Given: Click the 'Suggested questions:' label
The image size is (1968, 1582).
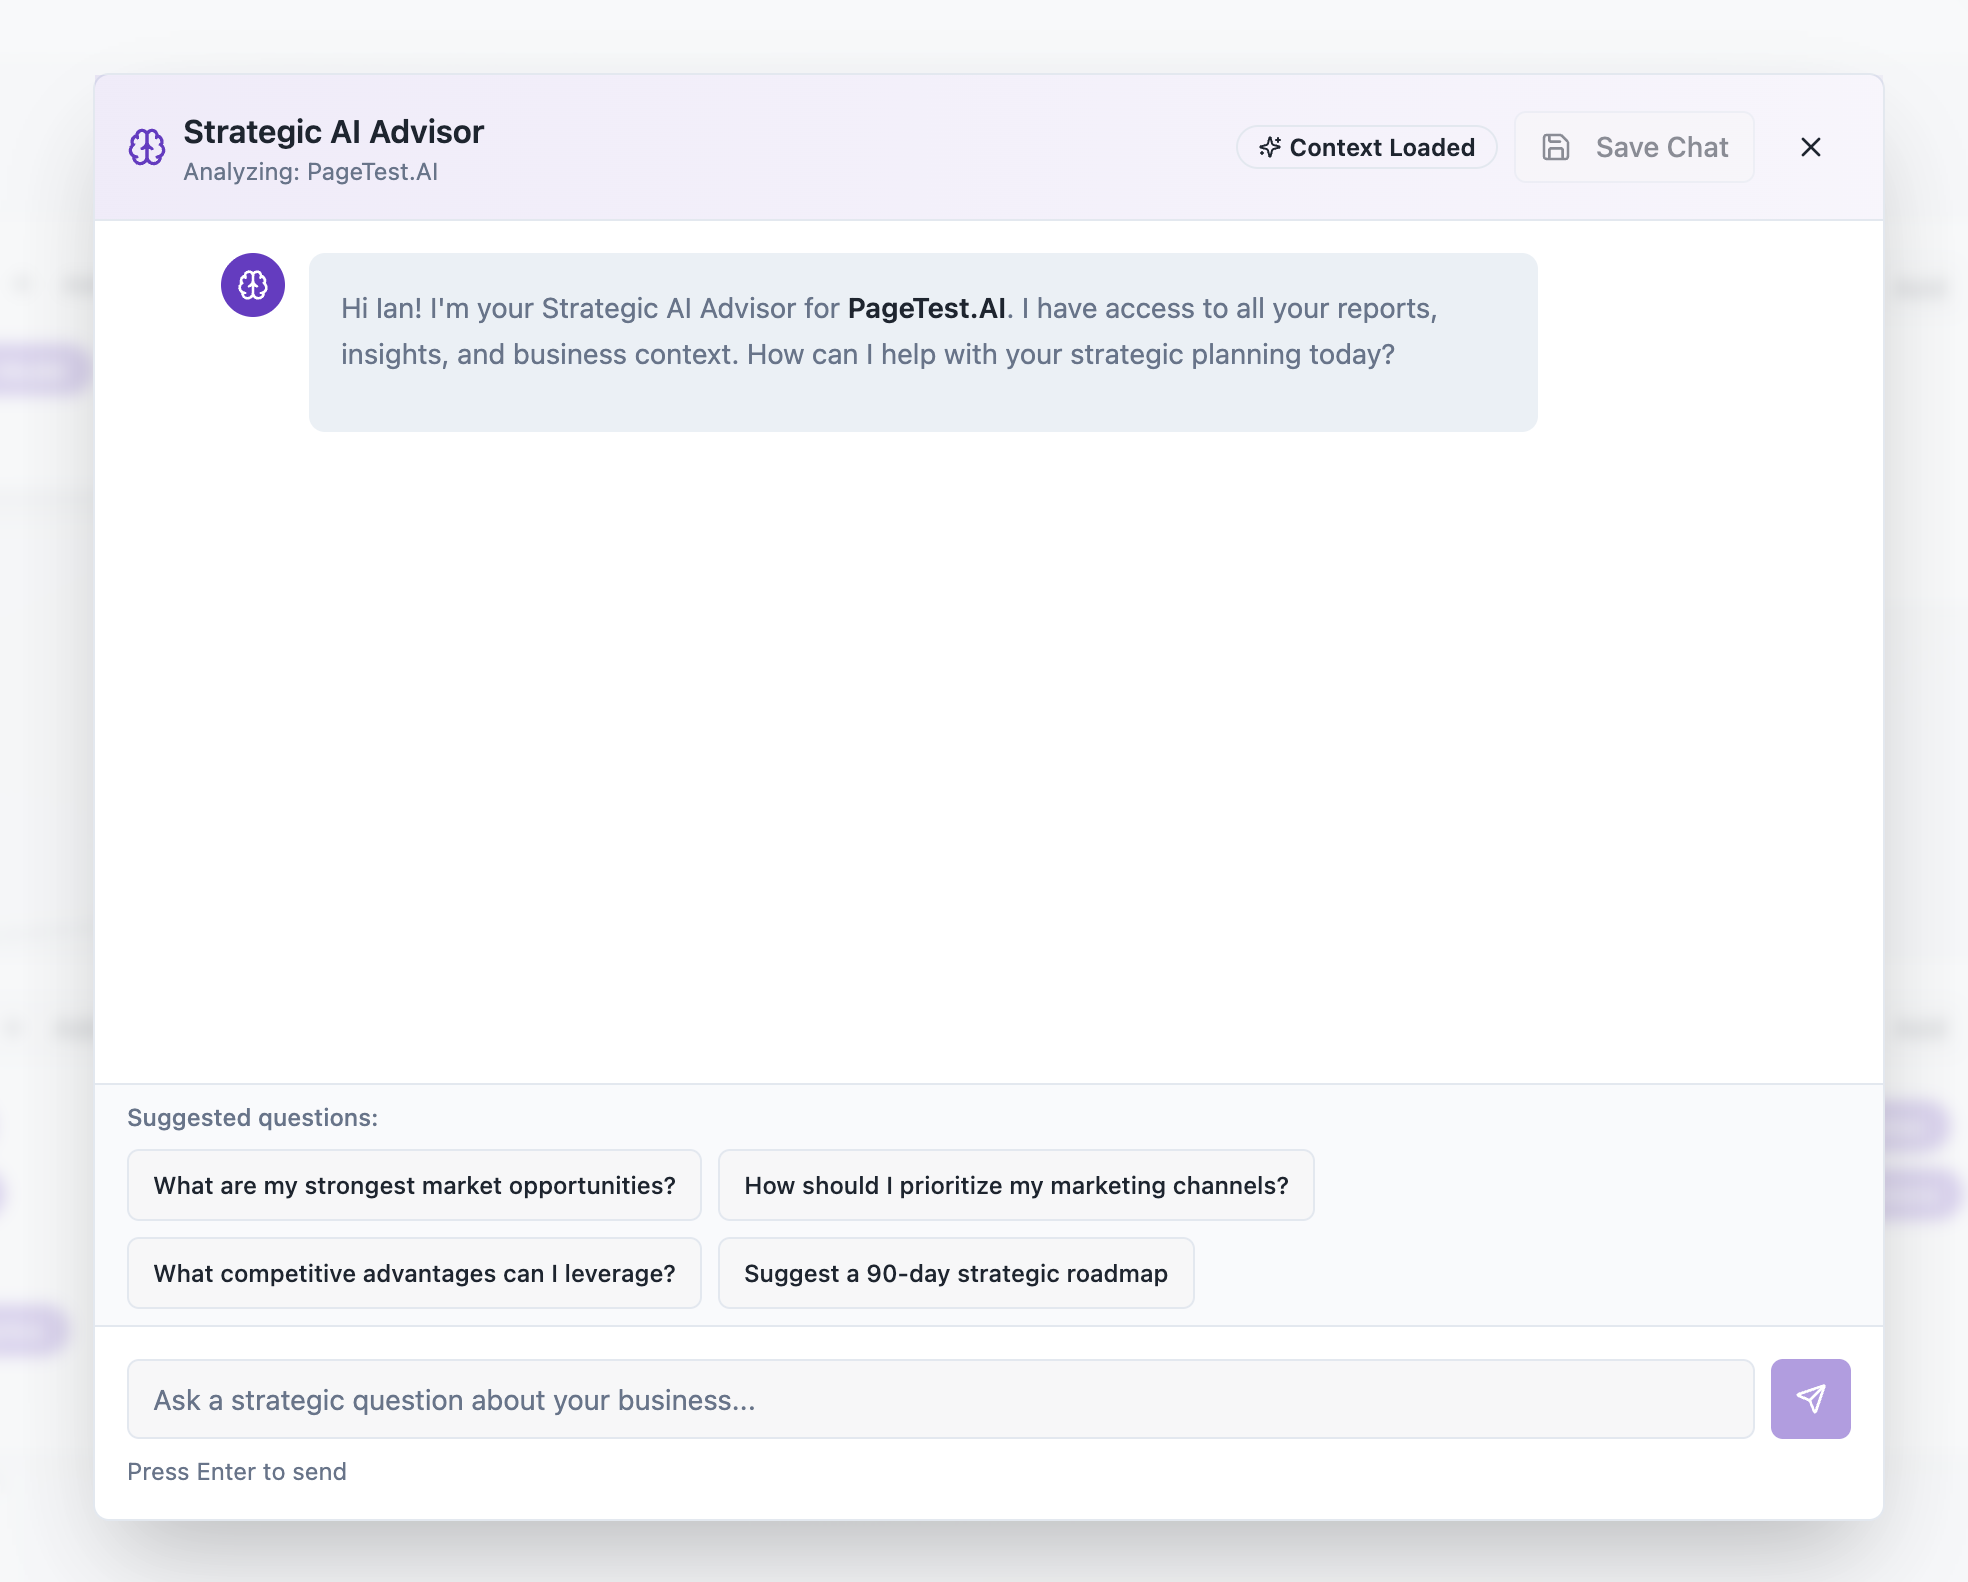Looking at the screenshot, I should point(253,1117).
